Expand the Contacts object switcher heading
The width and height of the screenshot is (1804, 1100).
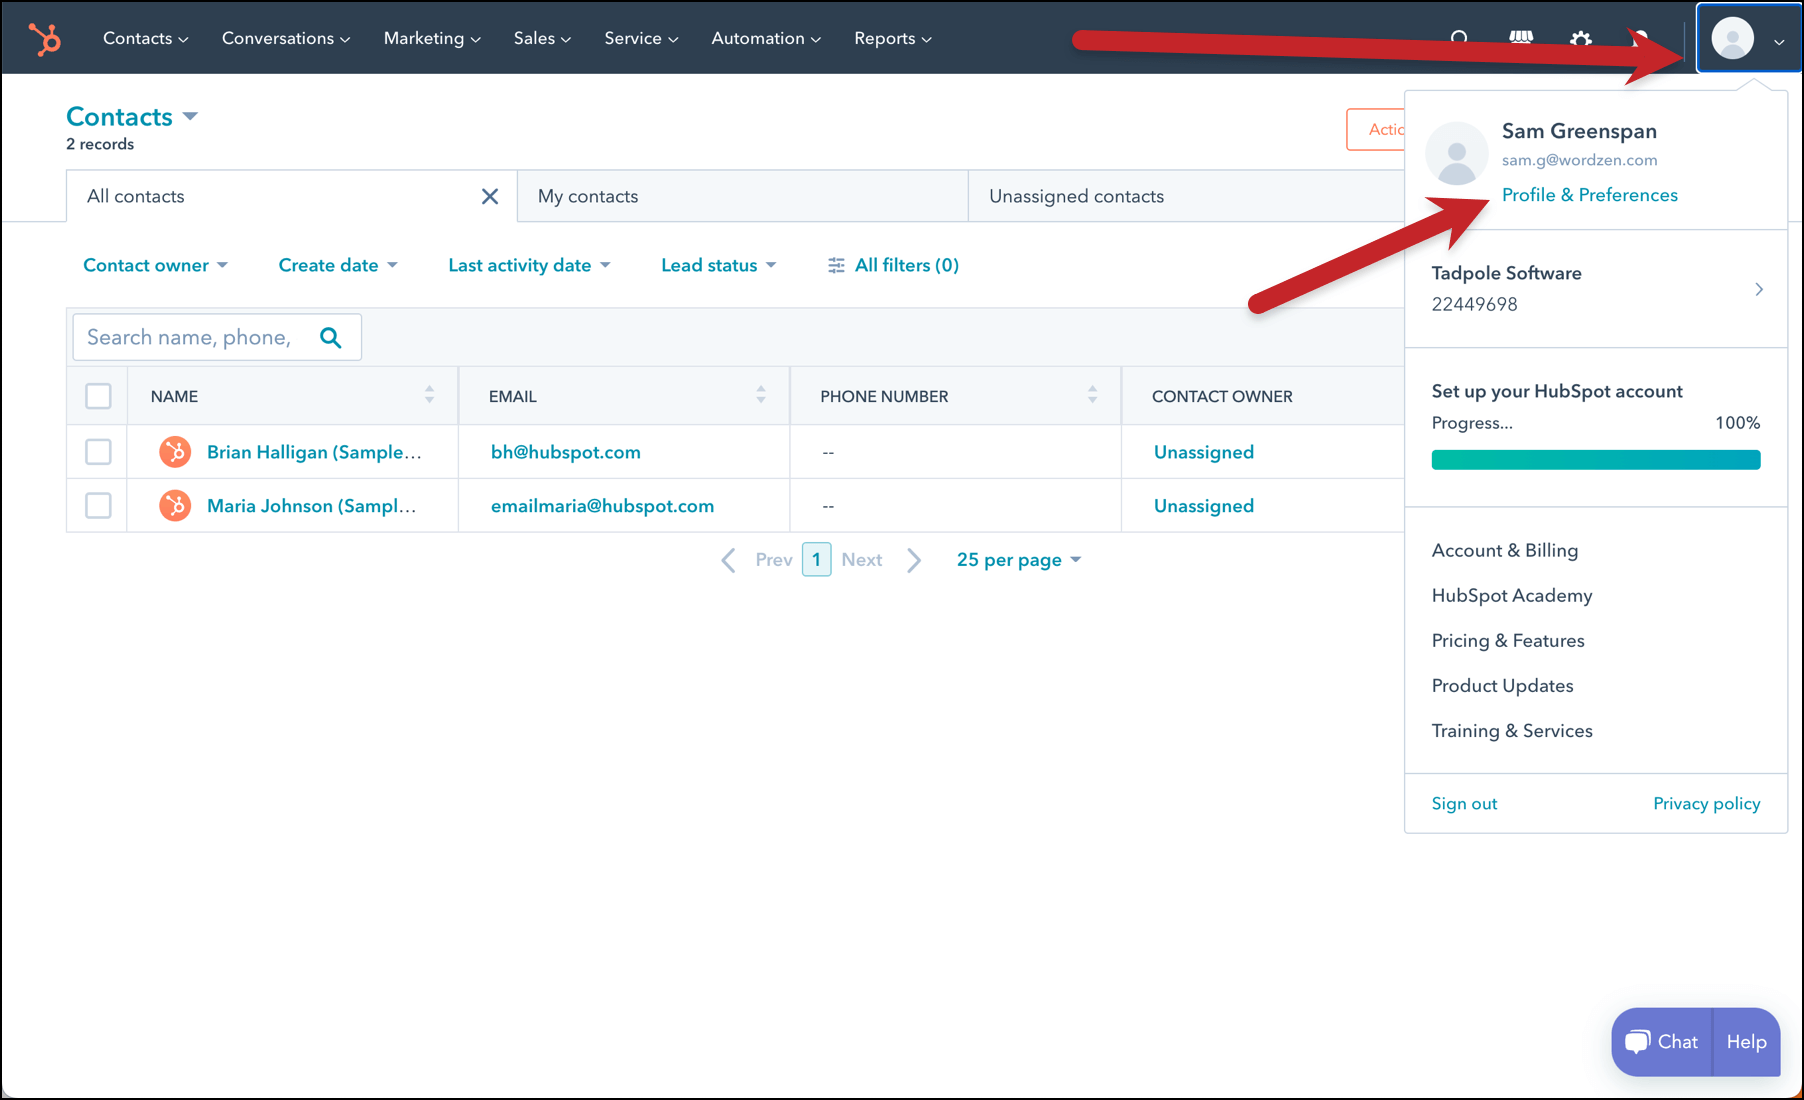tap(132, 117)
